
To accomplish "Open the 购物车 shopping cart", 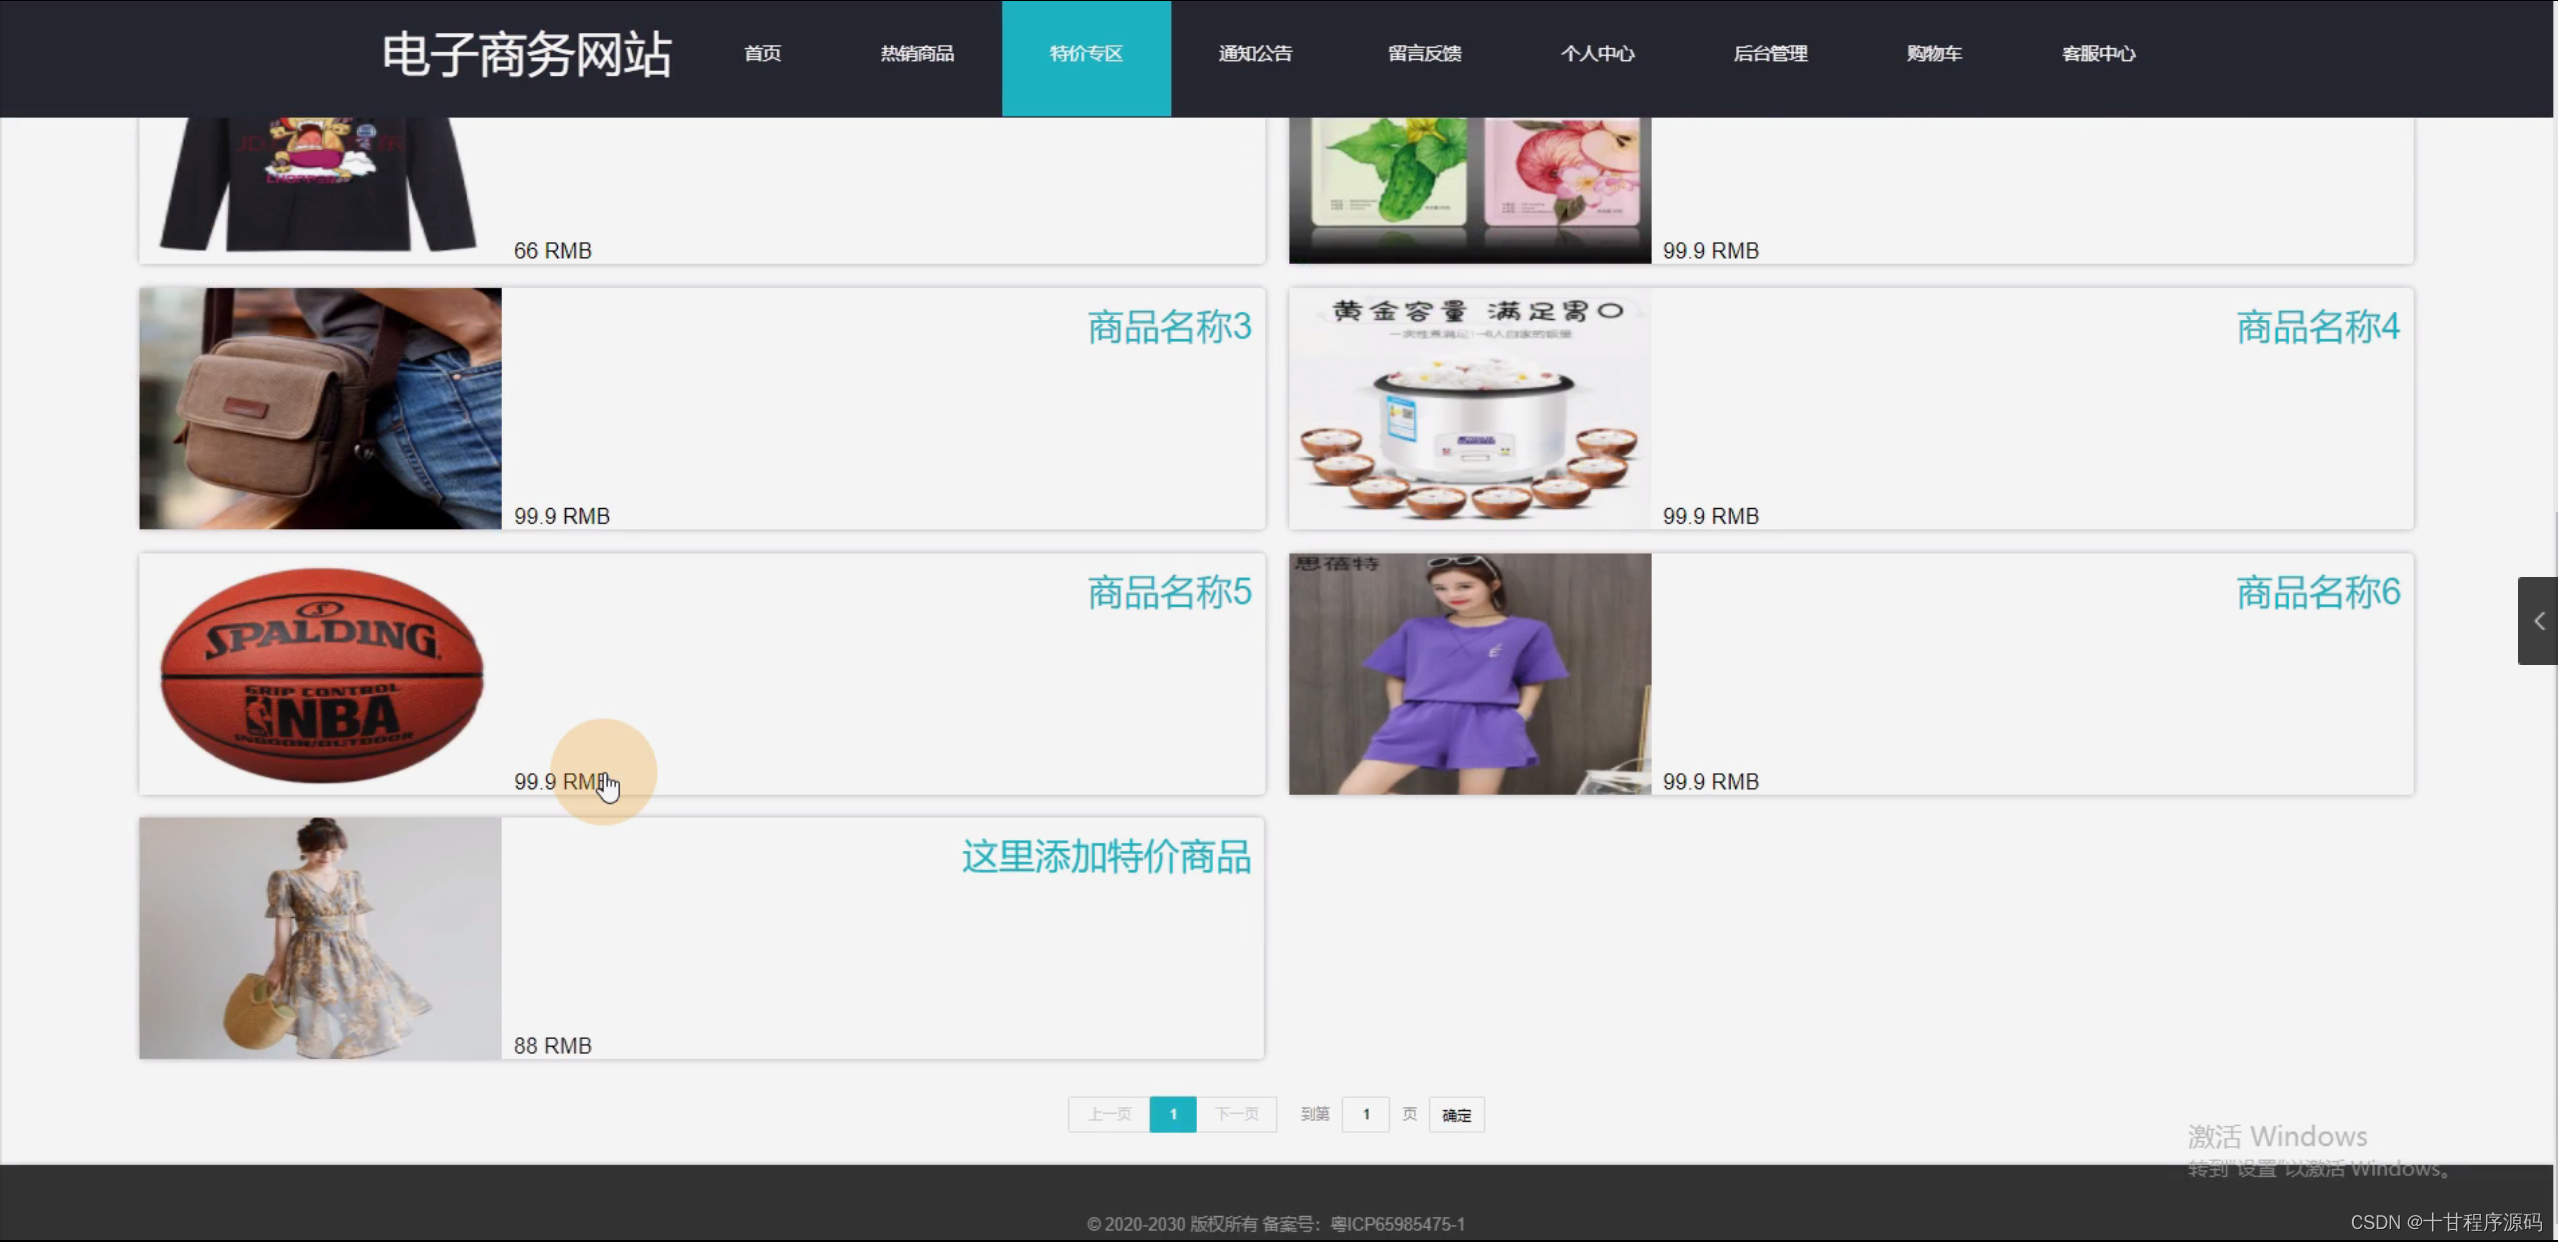I will pos(1933,54).
